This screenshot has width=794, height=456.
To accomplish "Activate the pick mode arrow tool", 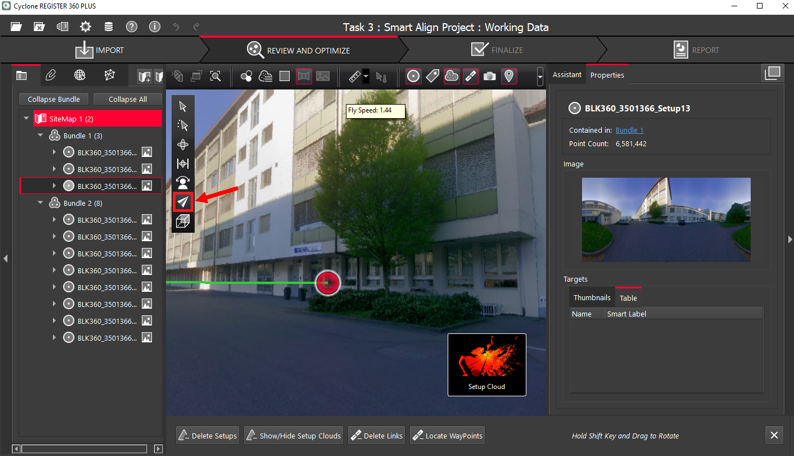I will coord(183,106).
